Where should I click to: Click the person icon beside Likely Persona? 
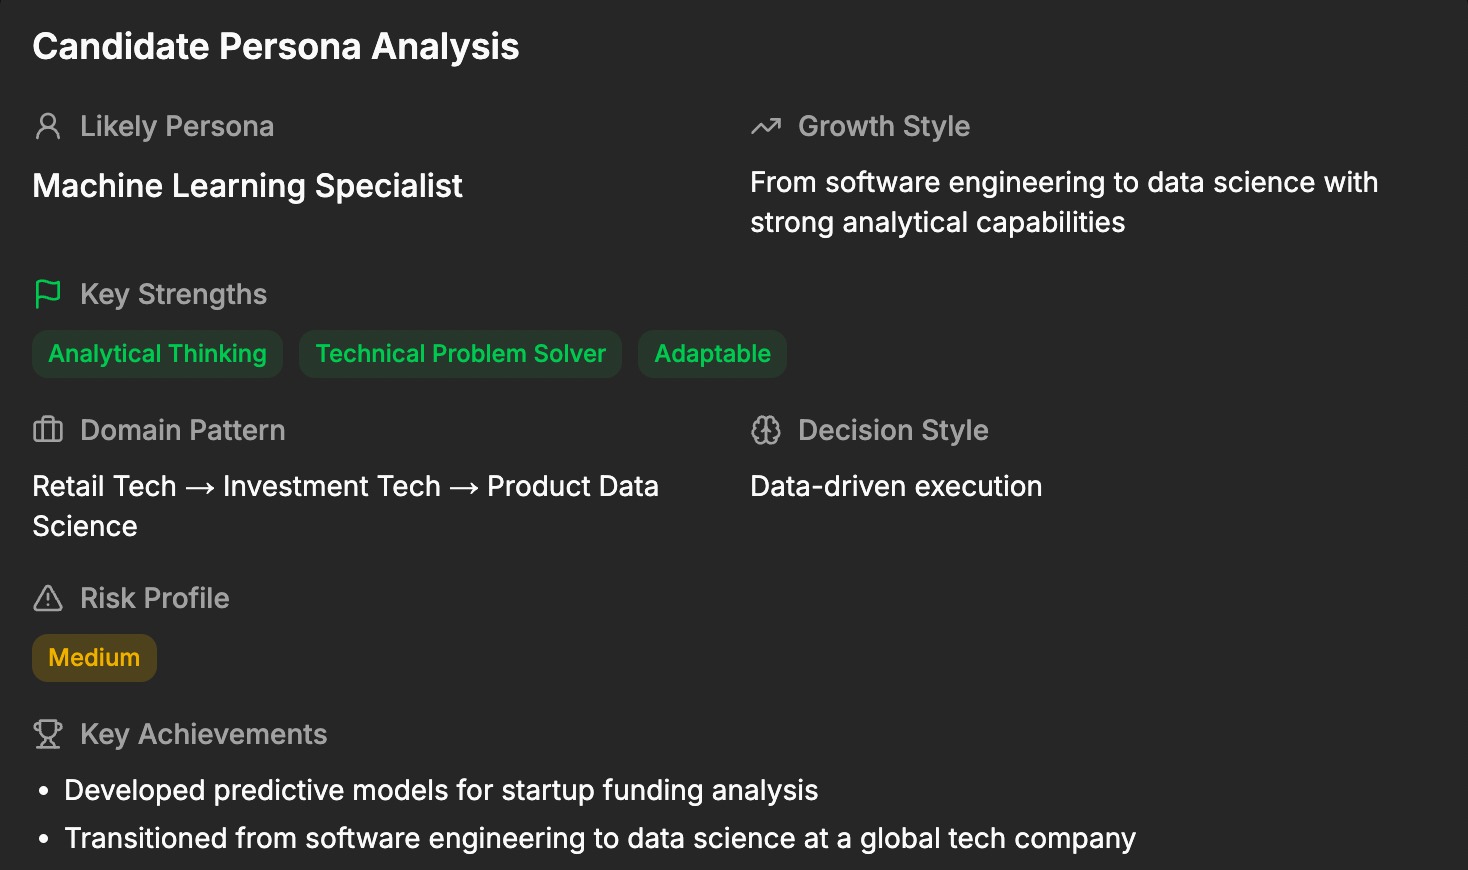pyautogui.click(x=48, y=126)
